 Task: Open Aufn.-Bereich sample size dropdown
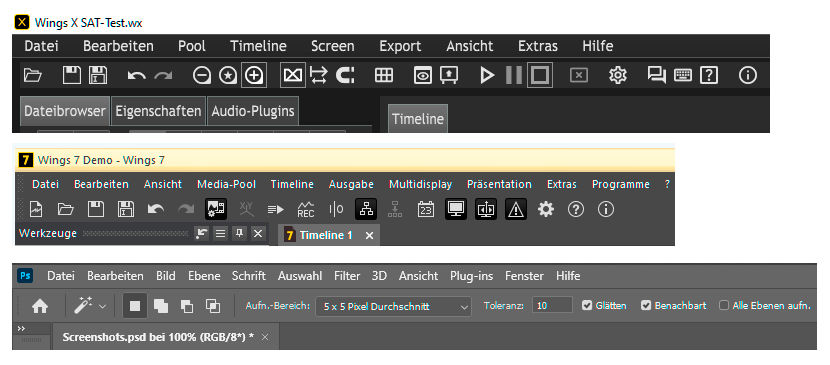(393, 306)
